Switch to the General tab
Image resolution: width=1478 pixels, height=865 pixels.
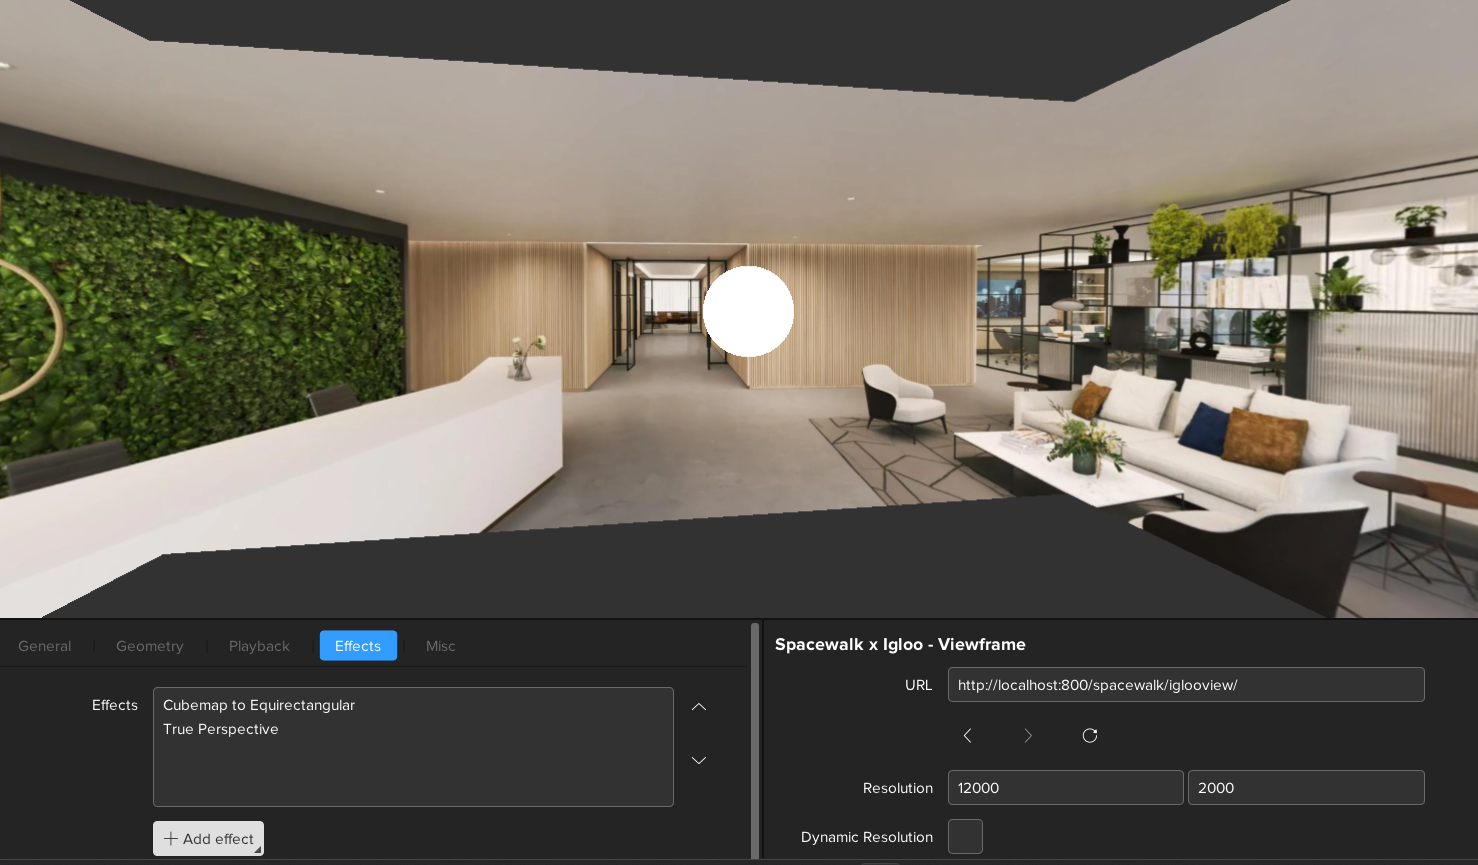(x=45, y=646)
